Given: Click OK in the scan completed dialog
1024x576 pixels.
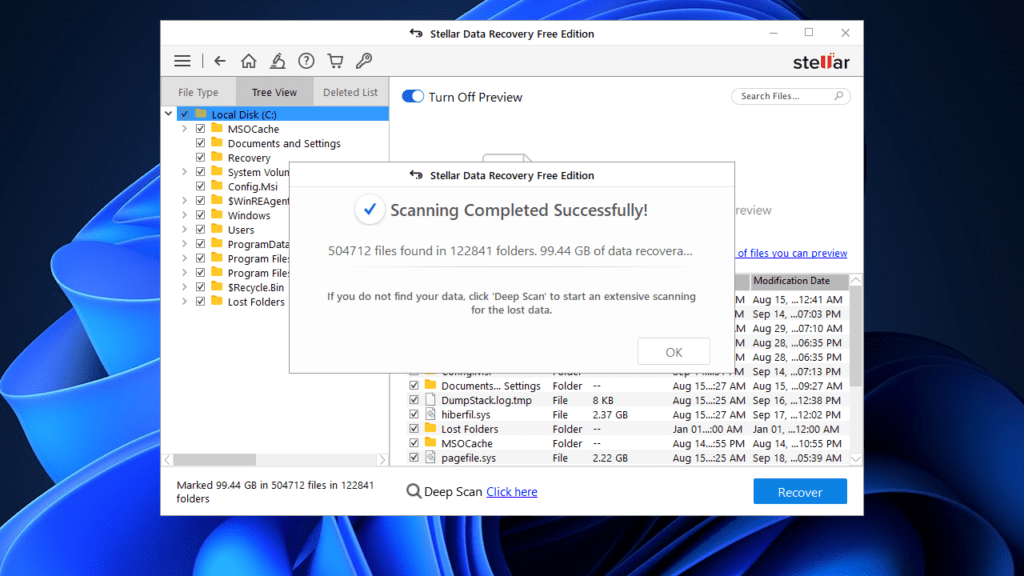Looking at the screenshot, I should pyautogui.click(x=673, y=352).
